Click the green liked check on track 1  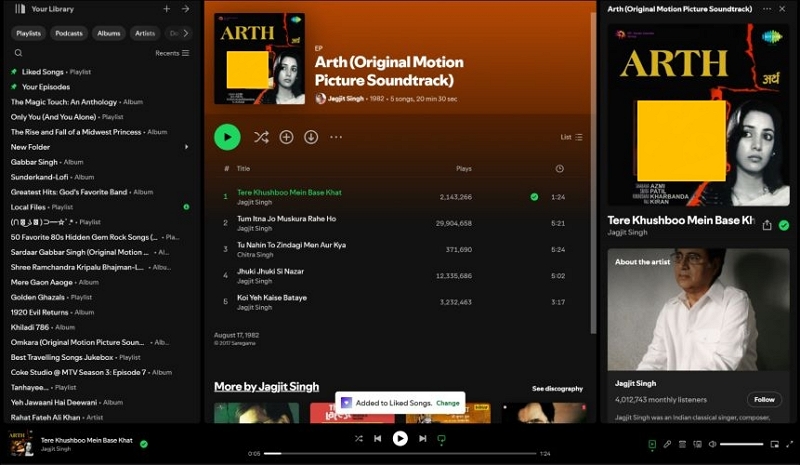pos(534,197)
